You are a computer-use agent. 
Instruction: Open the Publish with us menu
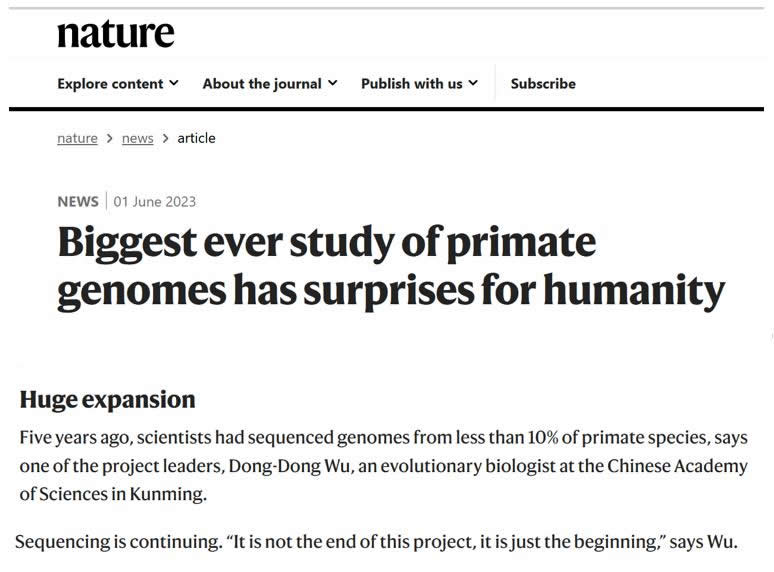pos(412,83)
